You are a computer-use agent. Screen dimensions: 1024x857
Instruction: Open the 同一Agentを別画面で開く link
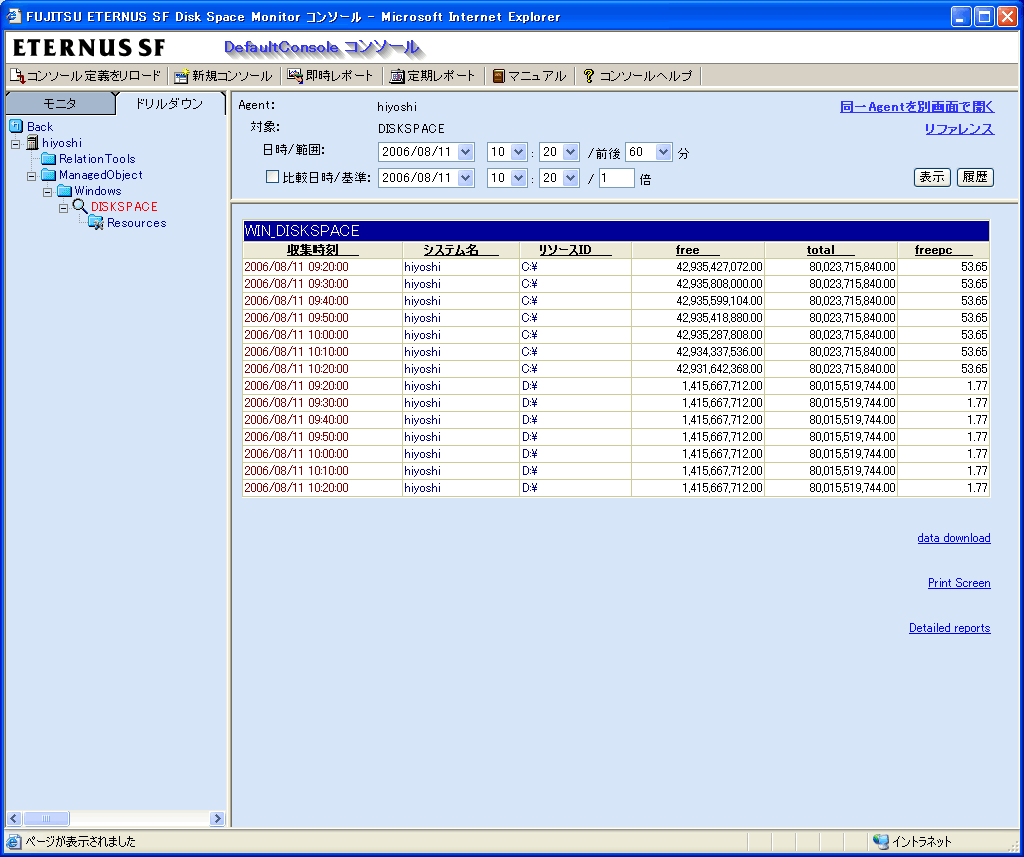pyautogui.click(x=917, y=106)
